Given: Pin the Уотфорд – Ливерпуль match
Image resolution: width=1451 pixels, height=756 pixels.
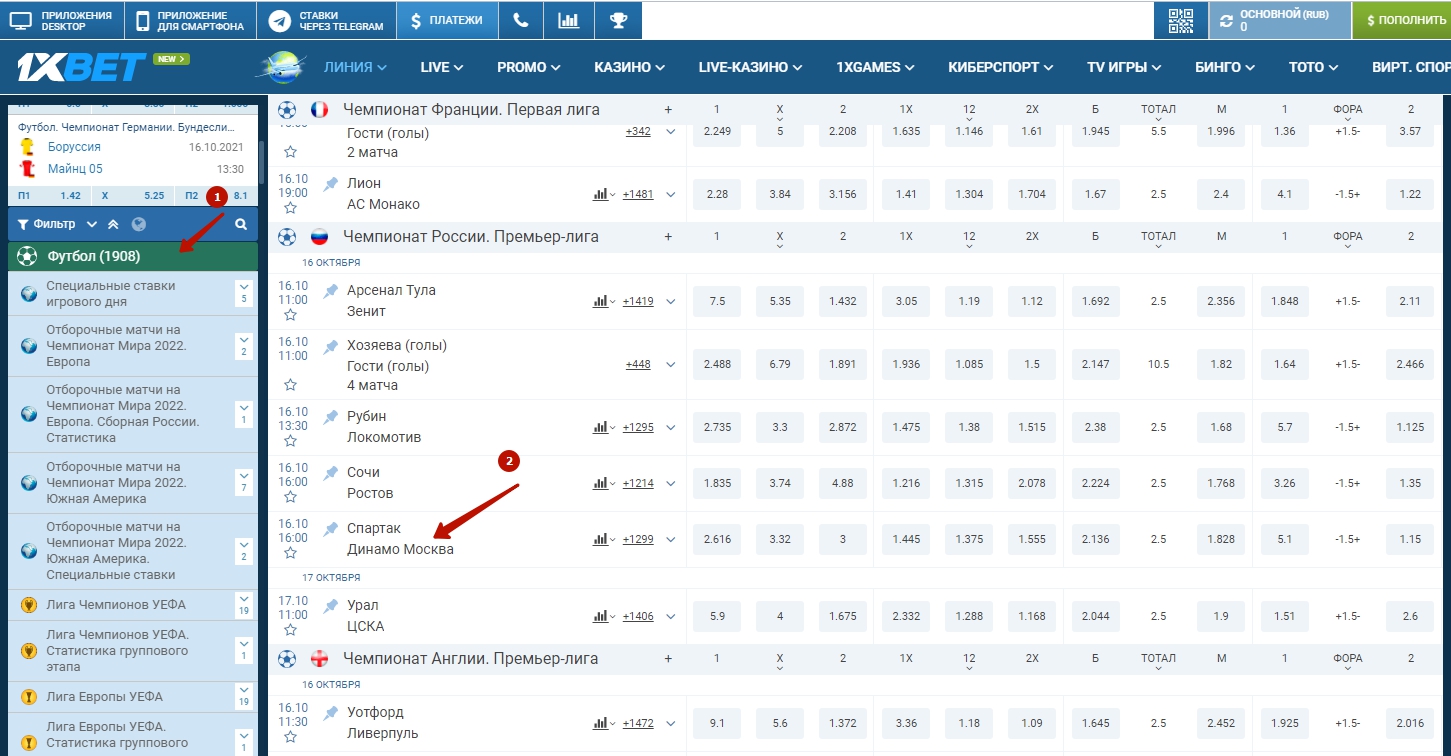Looking at the screenshot, I should coord(331,713).
